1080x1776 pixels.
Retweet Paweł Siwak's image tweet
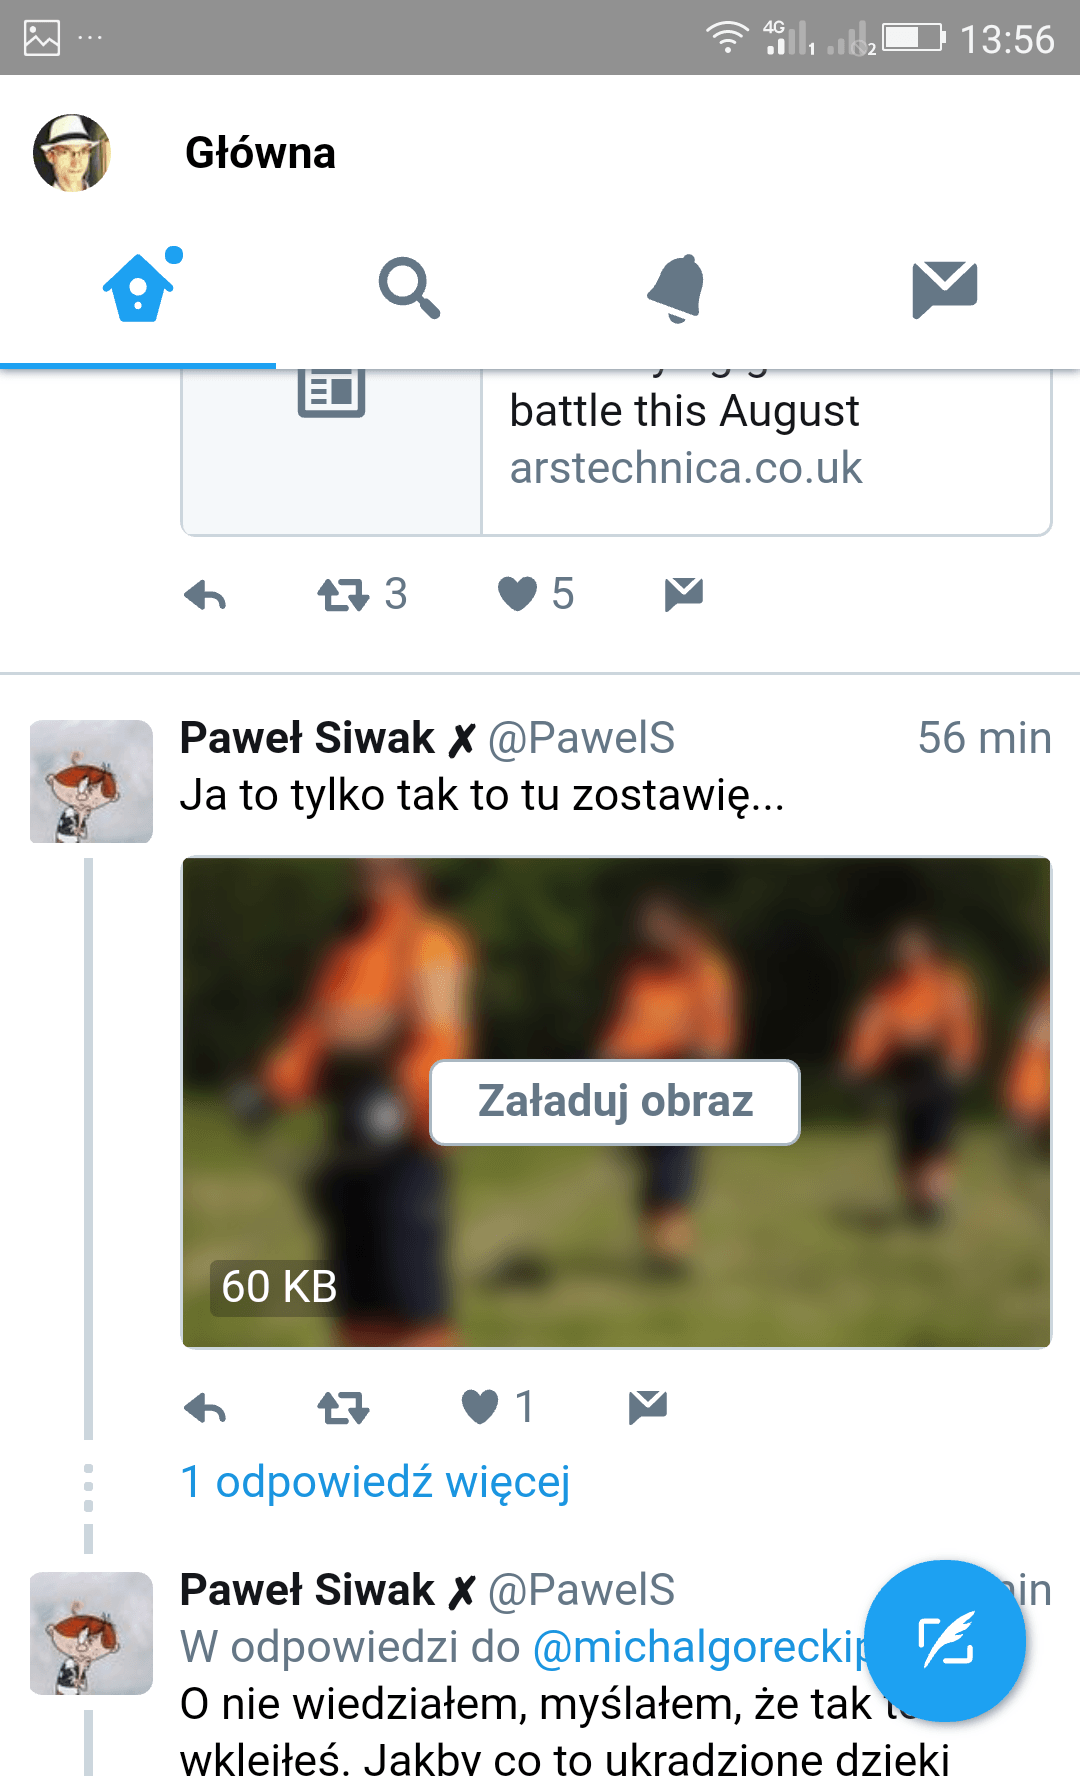click(343, 1408)
